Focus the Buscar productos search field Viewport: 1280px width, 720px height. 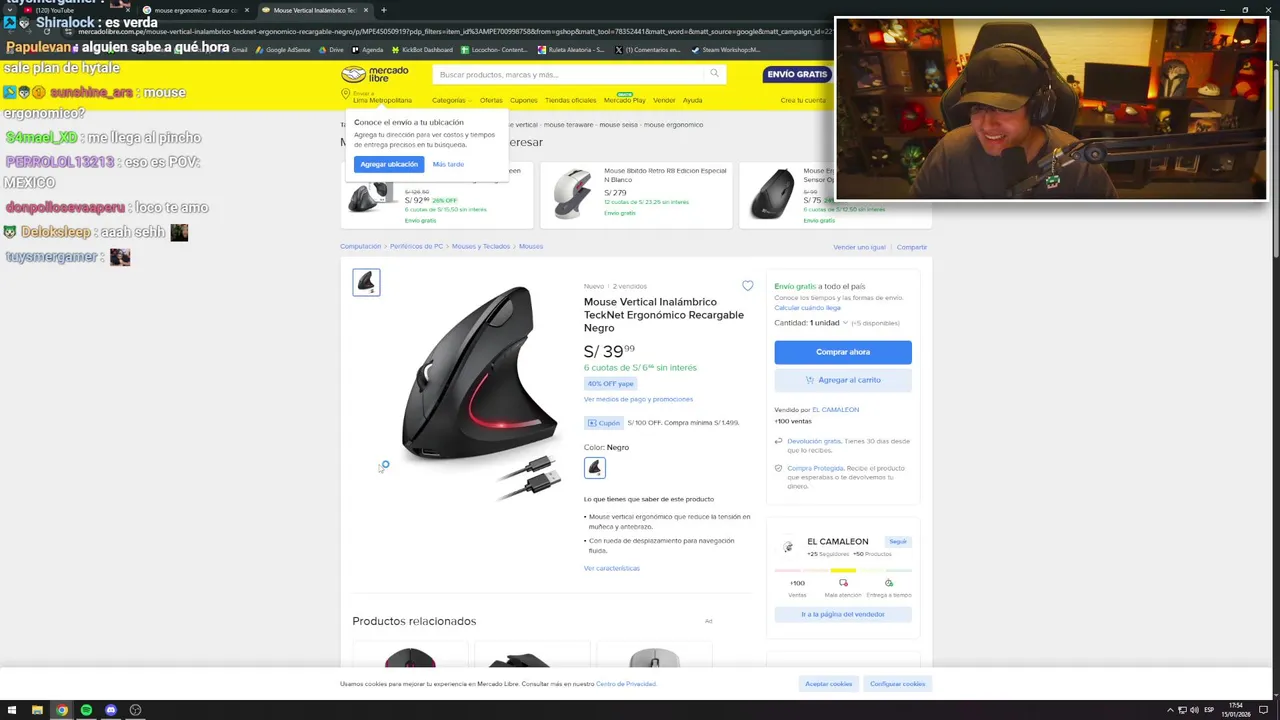tap(570, 74)
